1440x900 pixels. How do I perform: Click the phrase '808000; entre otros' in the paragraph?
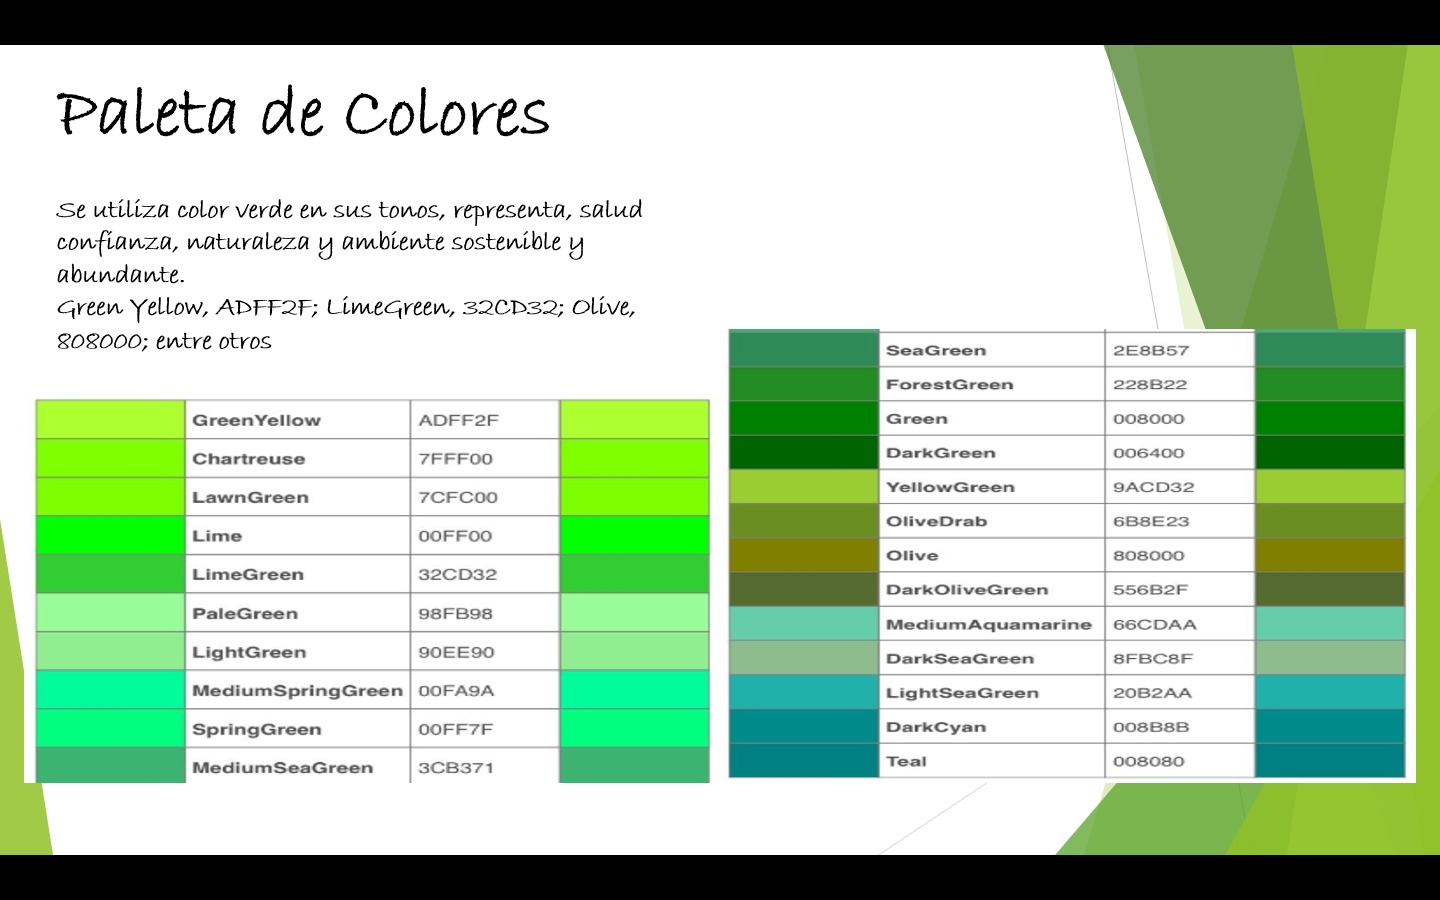point(164,341)
